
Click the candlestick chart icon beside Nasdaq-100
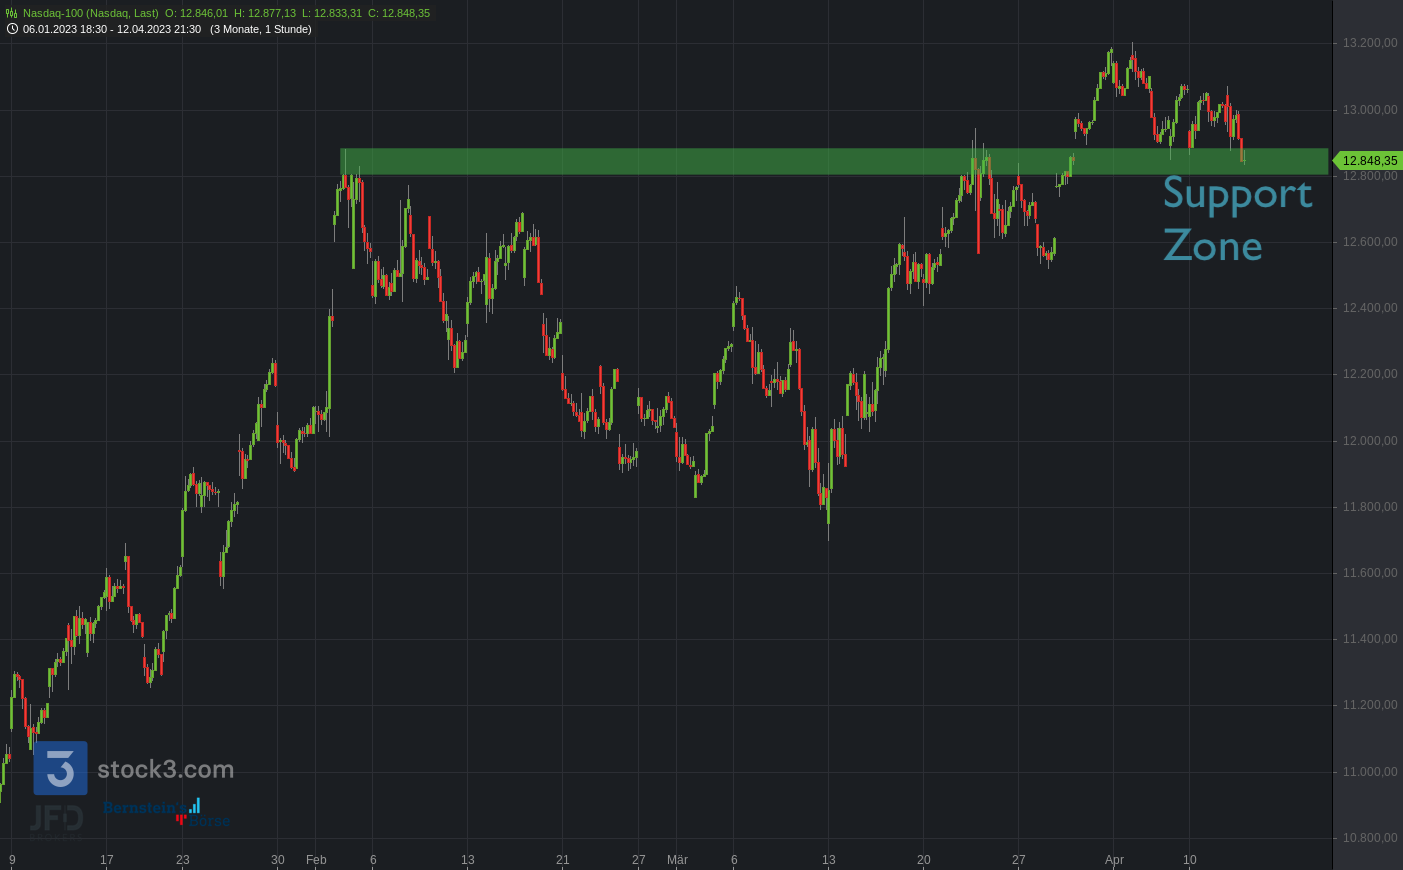[12, 13]
